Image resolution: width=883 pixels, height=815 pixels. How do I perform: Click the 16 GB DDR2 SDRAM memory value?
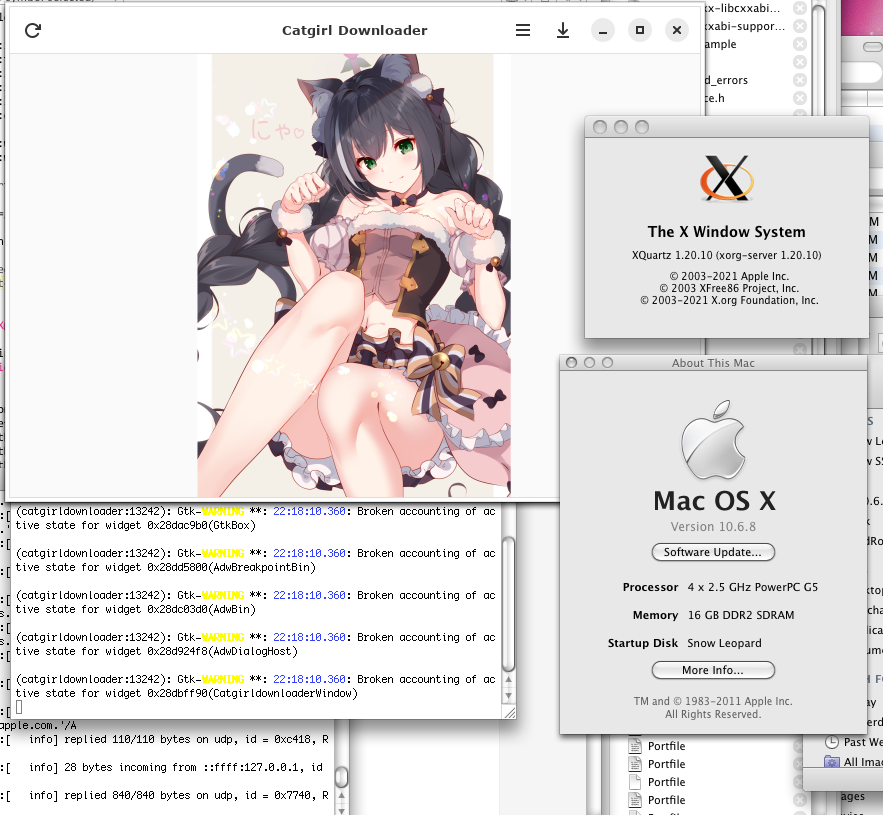coord(741,616)
